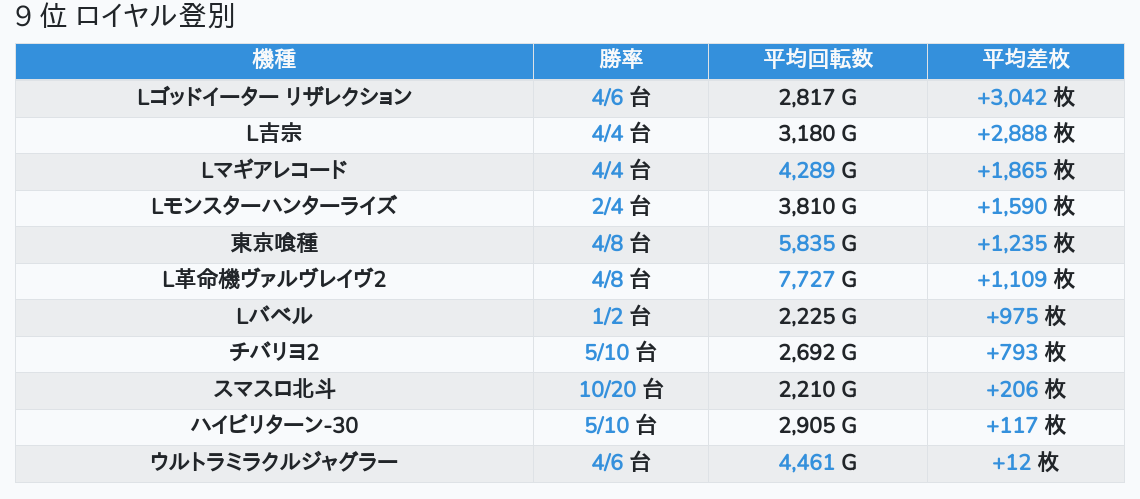
Task: Click the +2,888 link in L吉宗 row
Action: [1012, 134]
